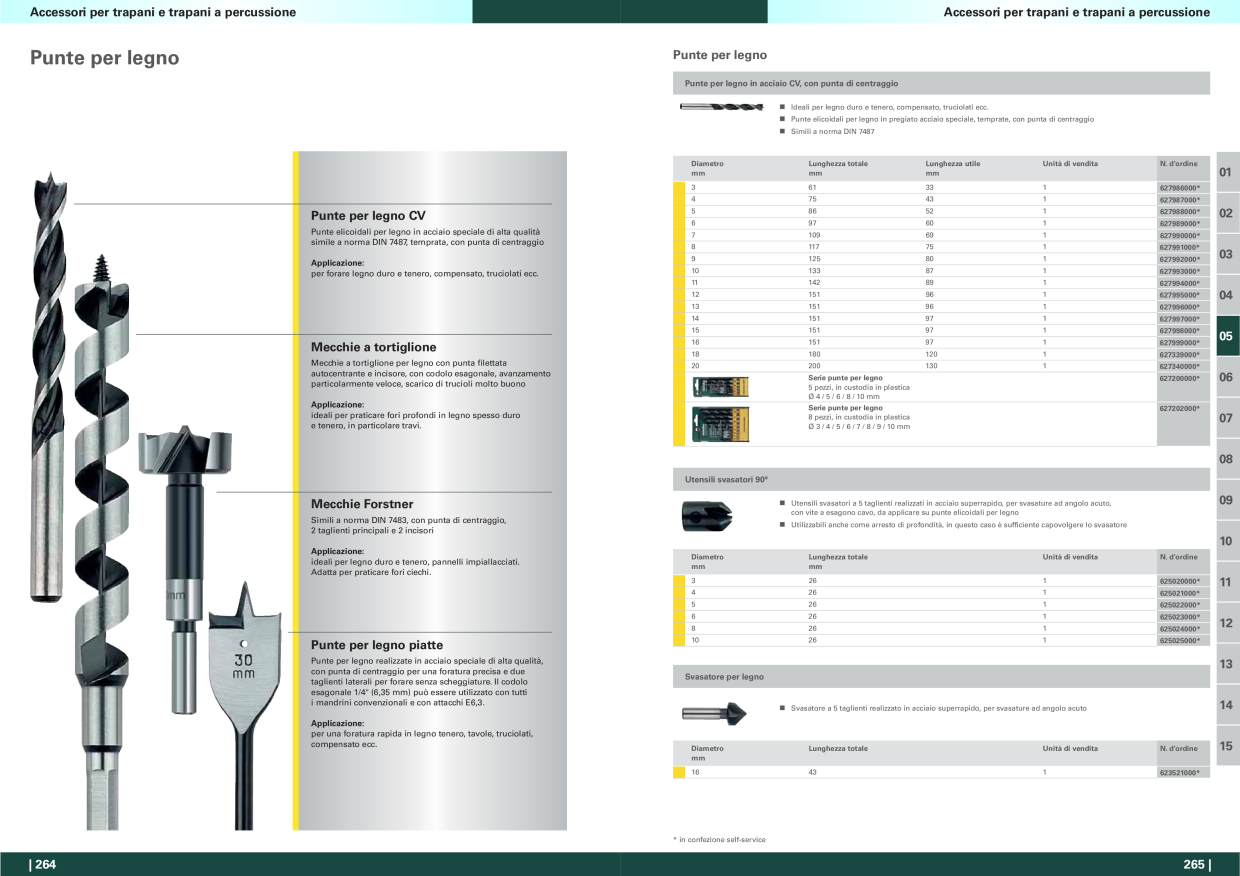
Task: Click order number 627987000*
Action: [x=1179, y=200]
